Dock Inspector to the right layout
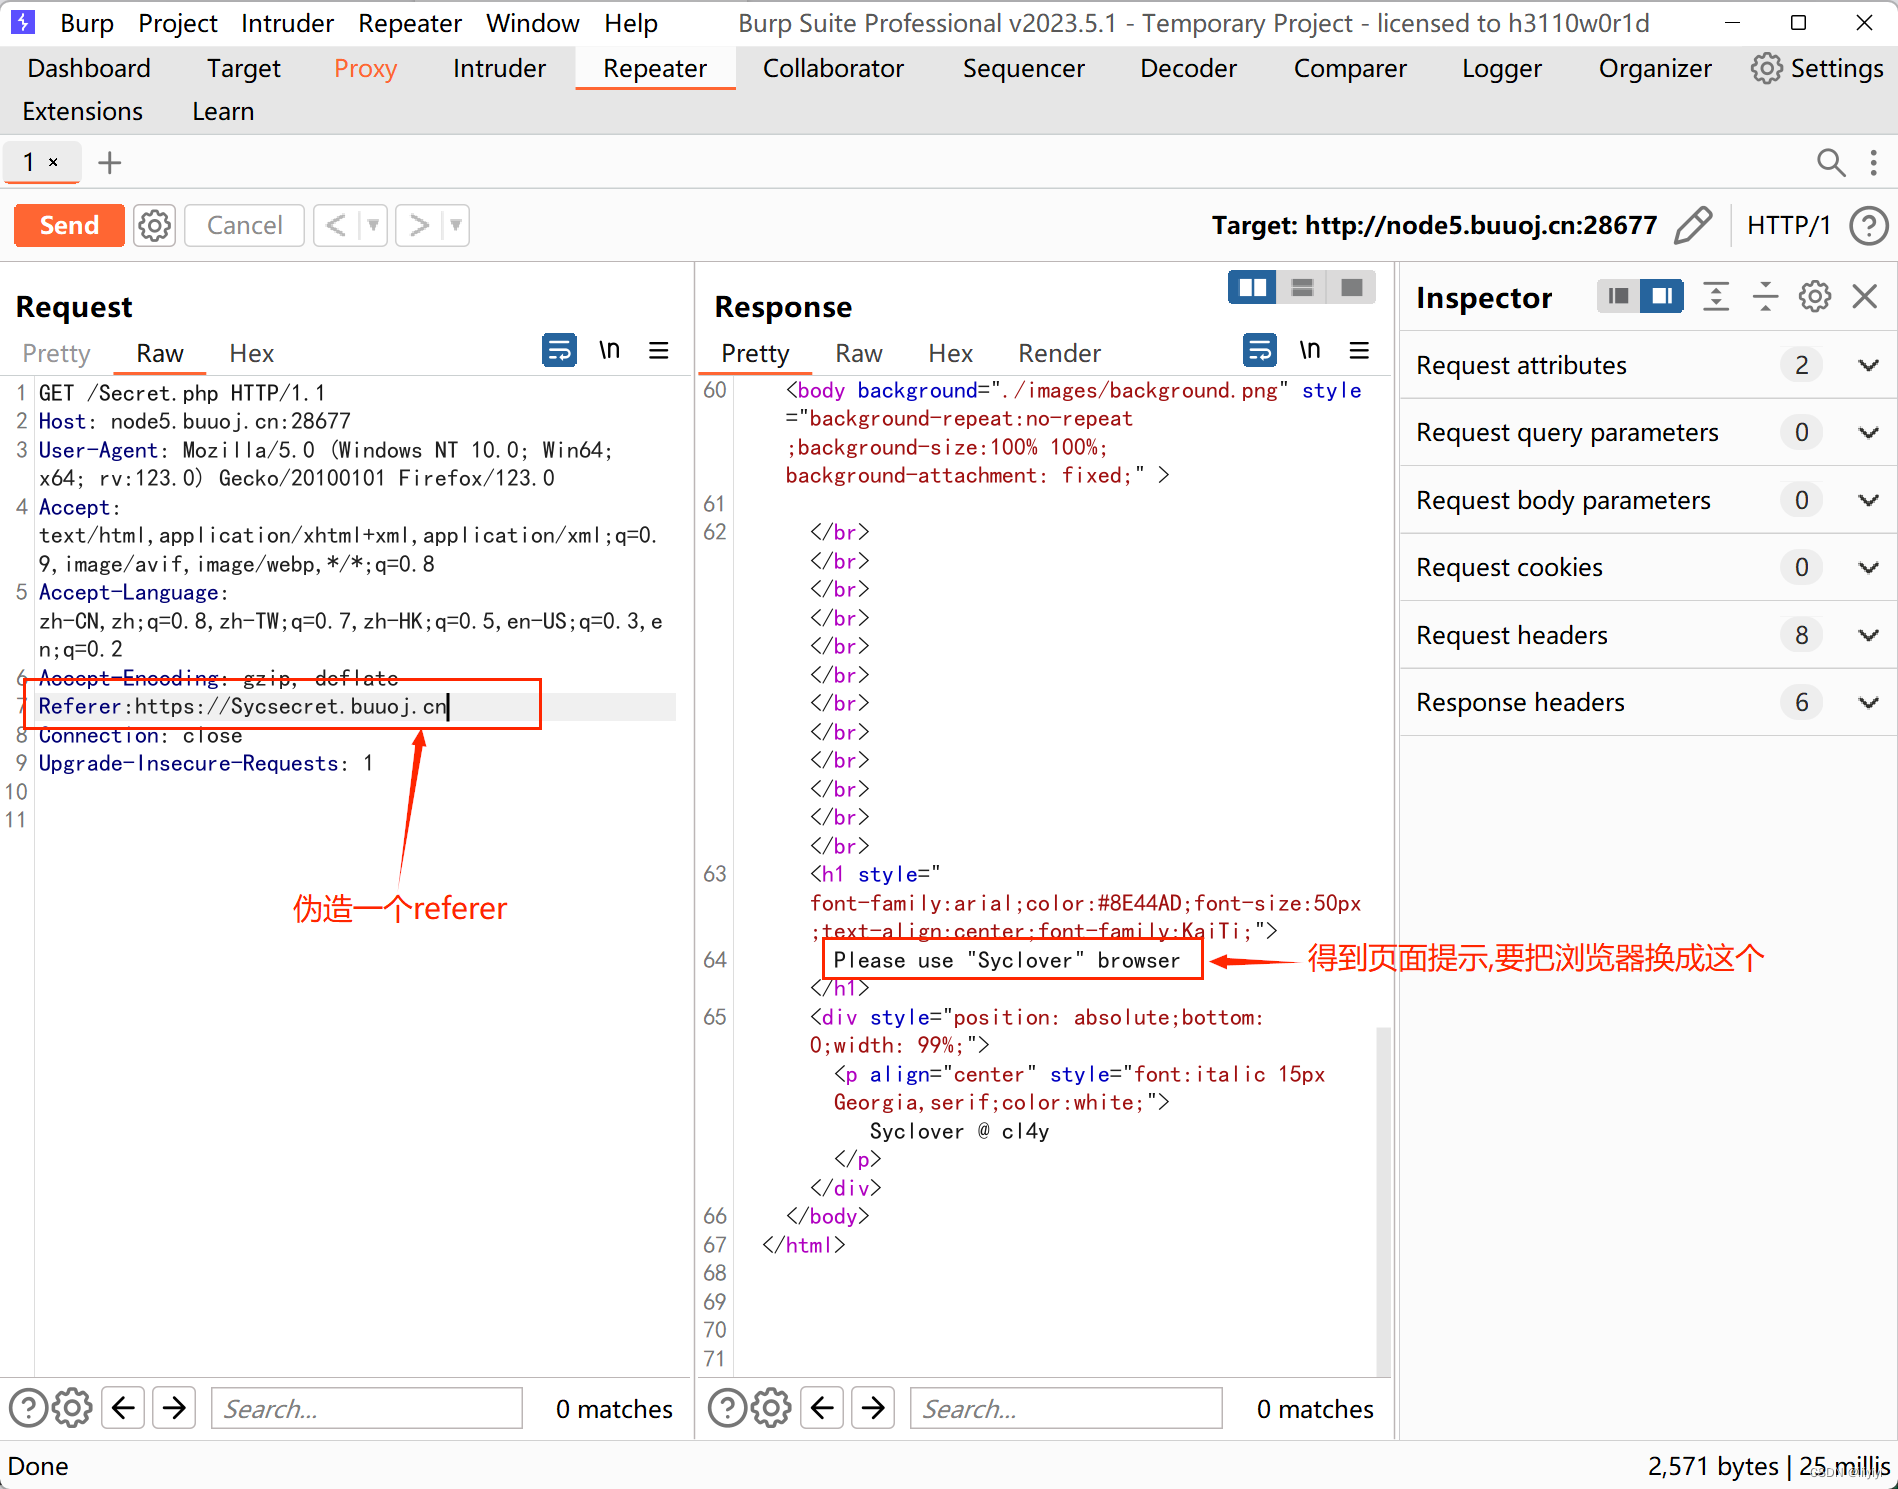Viewport: 1898px width, 1489px height. [1661, 296]
